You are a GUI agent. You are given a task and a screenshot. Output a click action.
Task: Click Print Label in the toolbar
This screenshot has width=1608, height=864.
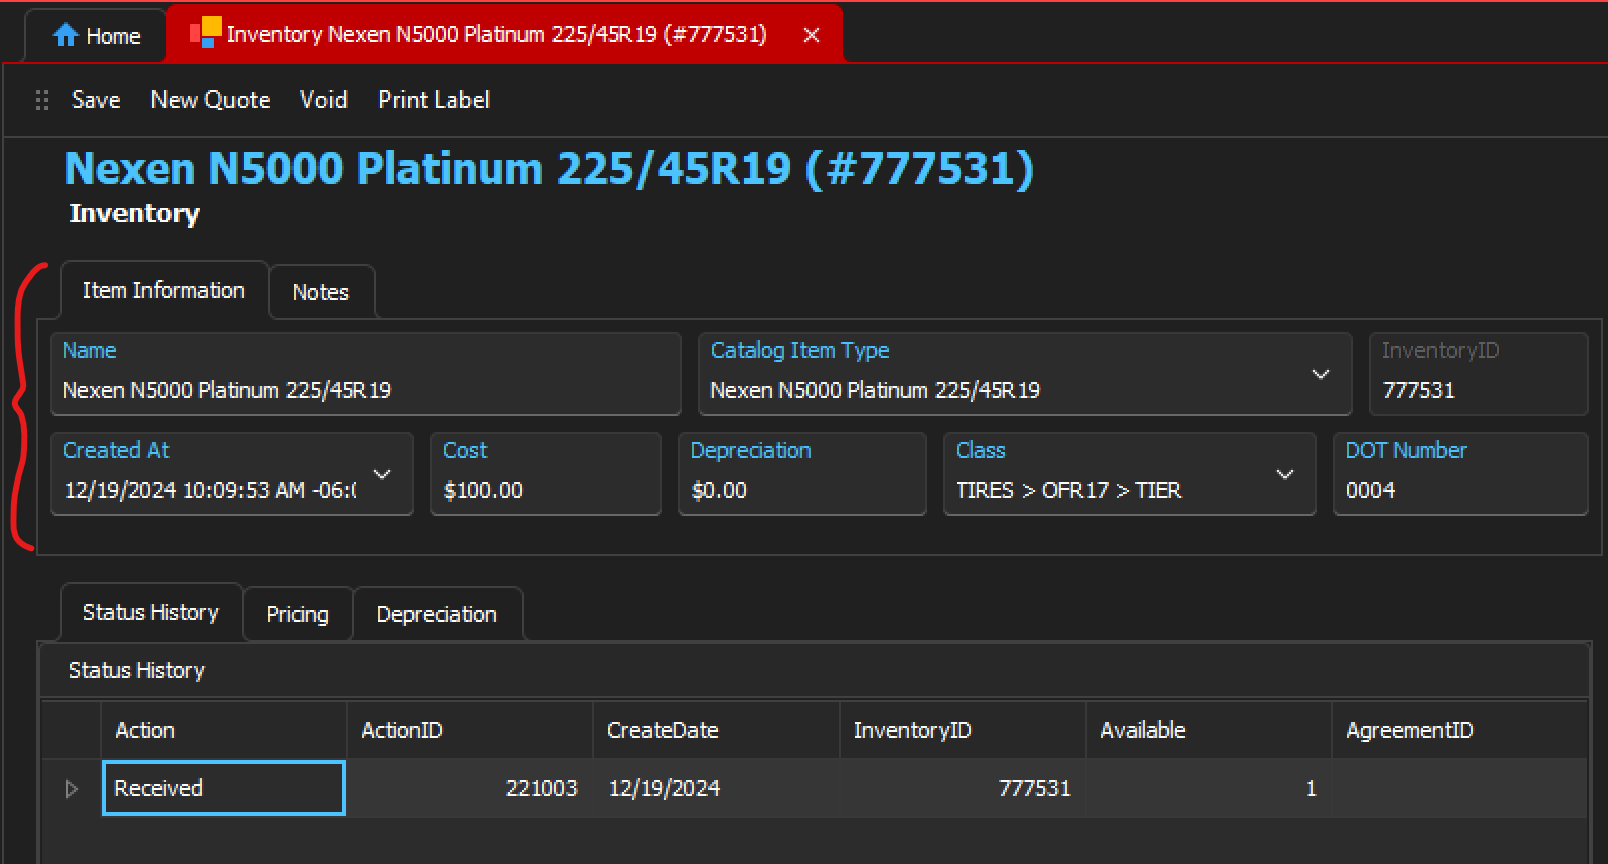(434, 100)
